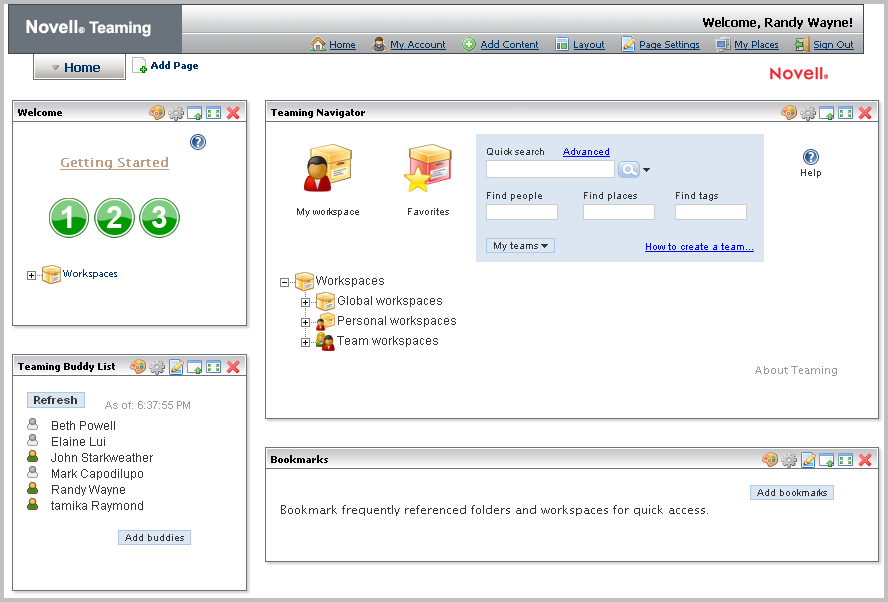
Task: Click the palette icon on the Welcome panel
Action: 157,112
